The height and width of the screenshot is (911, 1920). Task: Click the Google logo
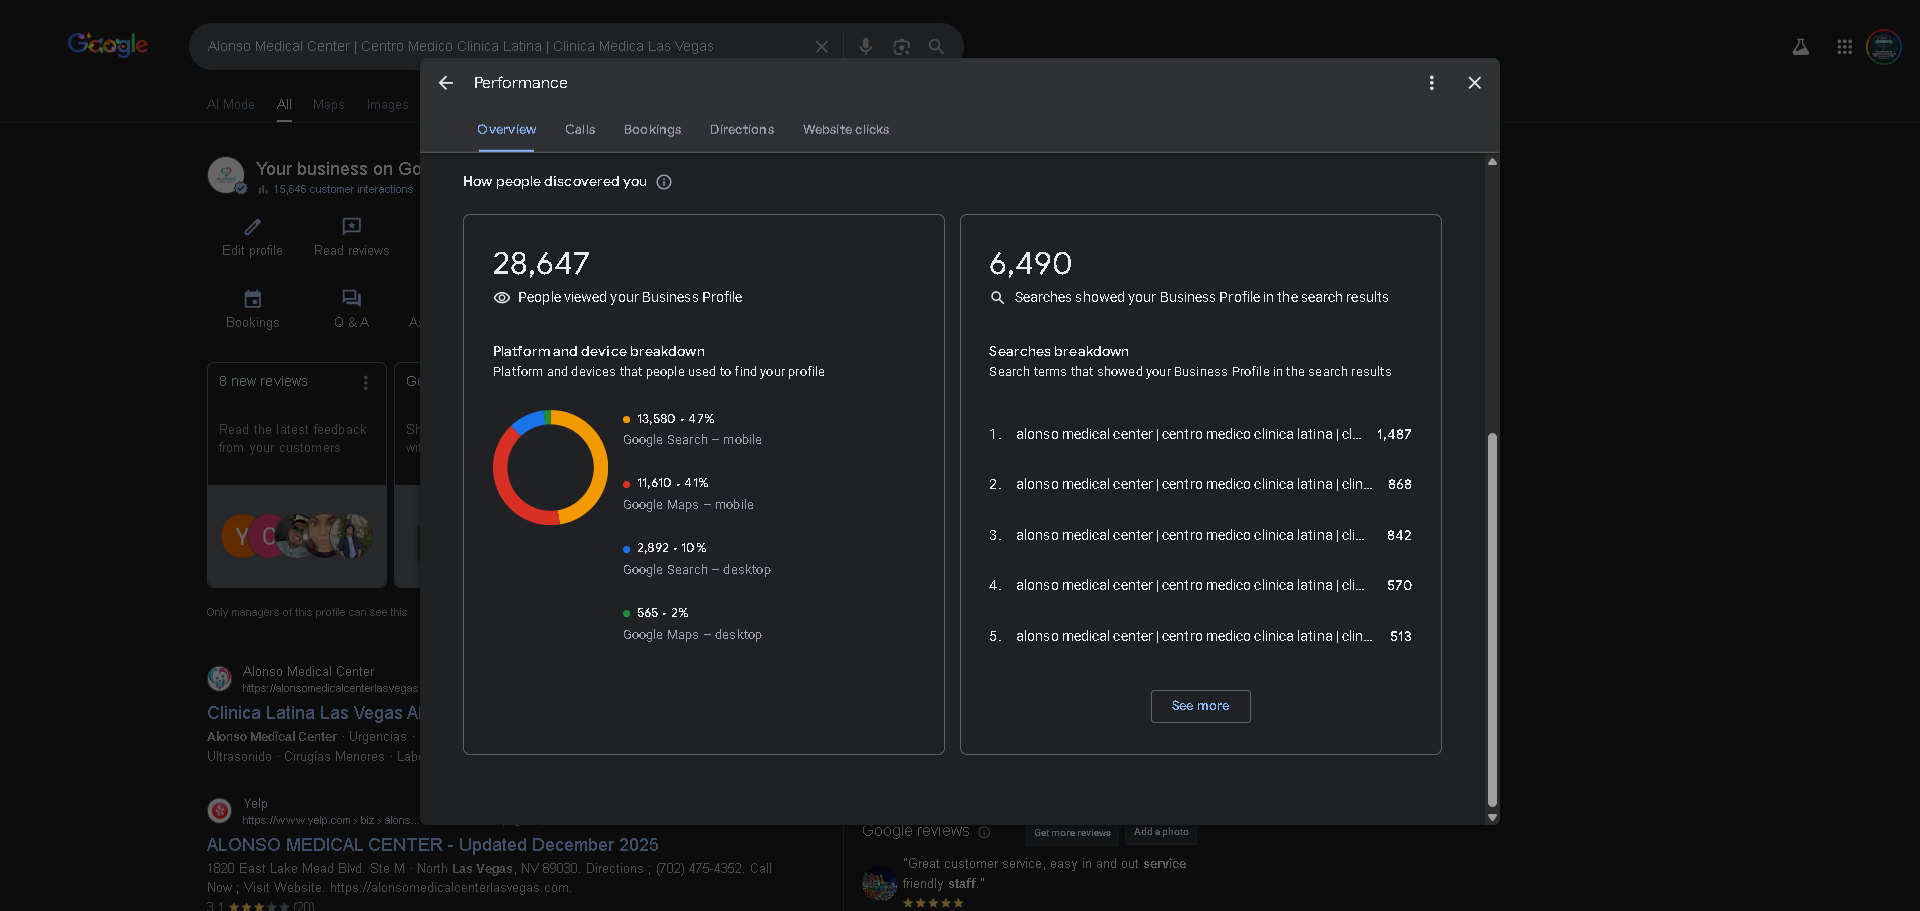point(108,45)
